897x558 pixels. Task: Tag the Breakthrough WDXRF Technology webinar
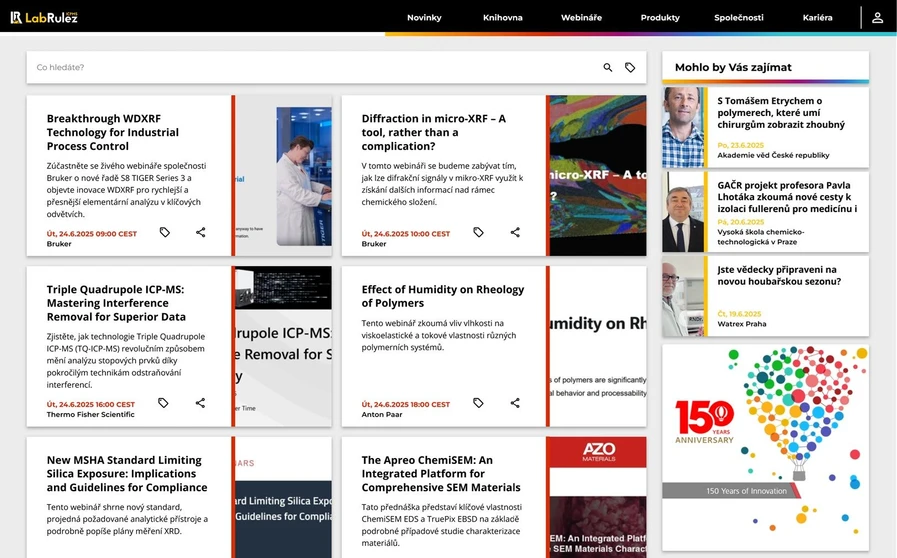[165, 232]
